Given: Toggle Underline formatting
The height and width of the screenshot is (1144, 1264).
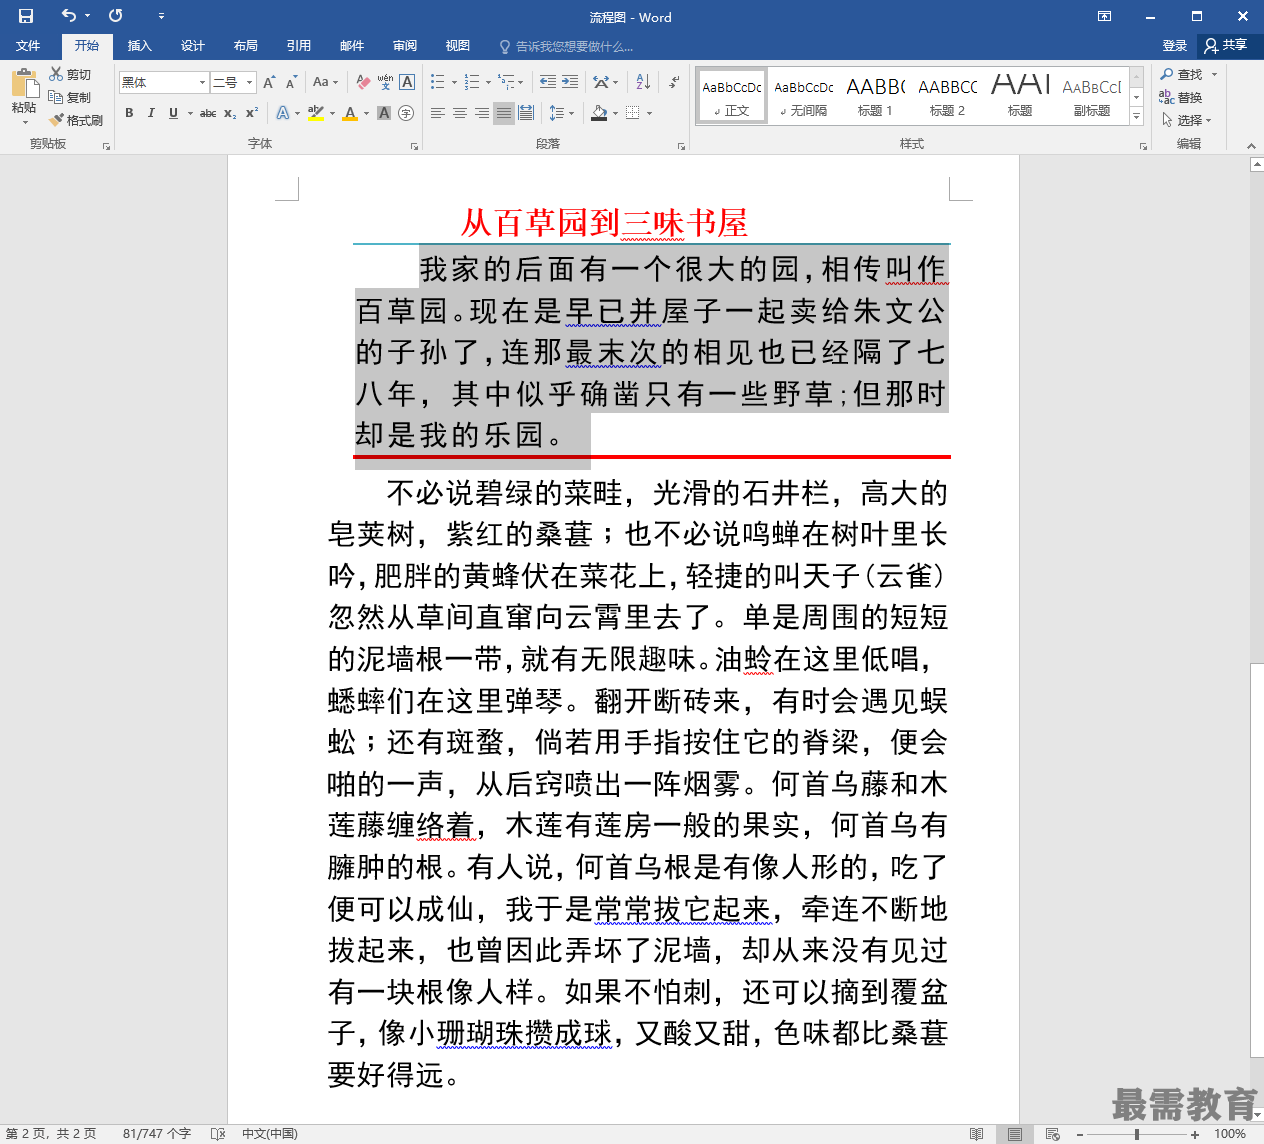Looking at the screenshot, I should point(173,113).
